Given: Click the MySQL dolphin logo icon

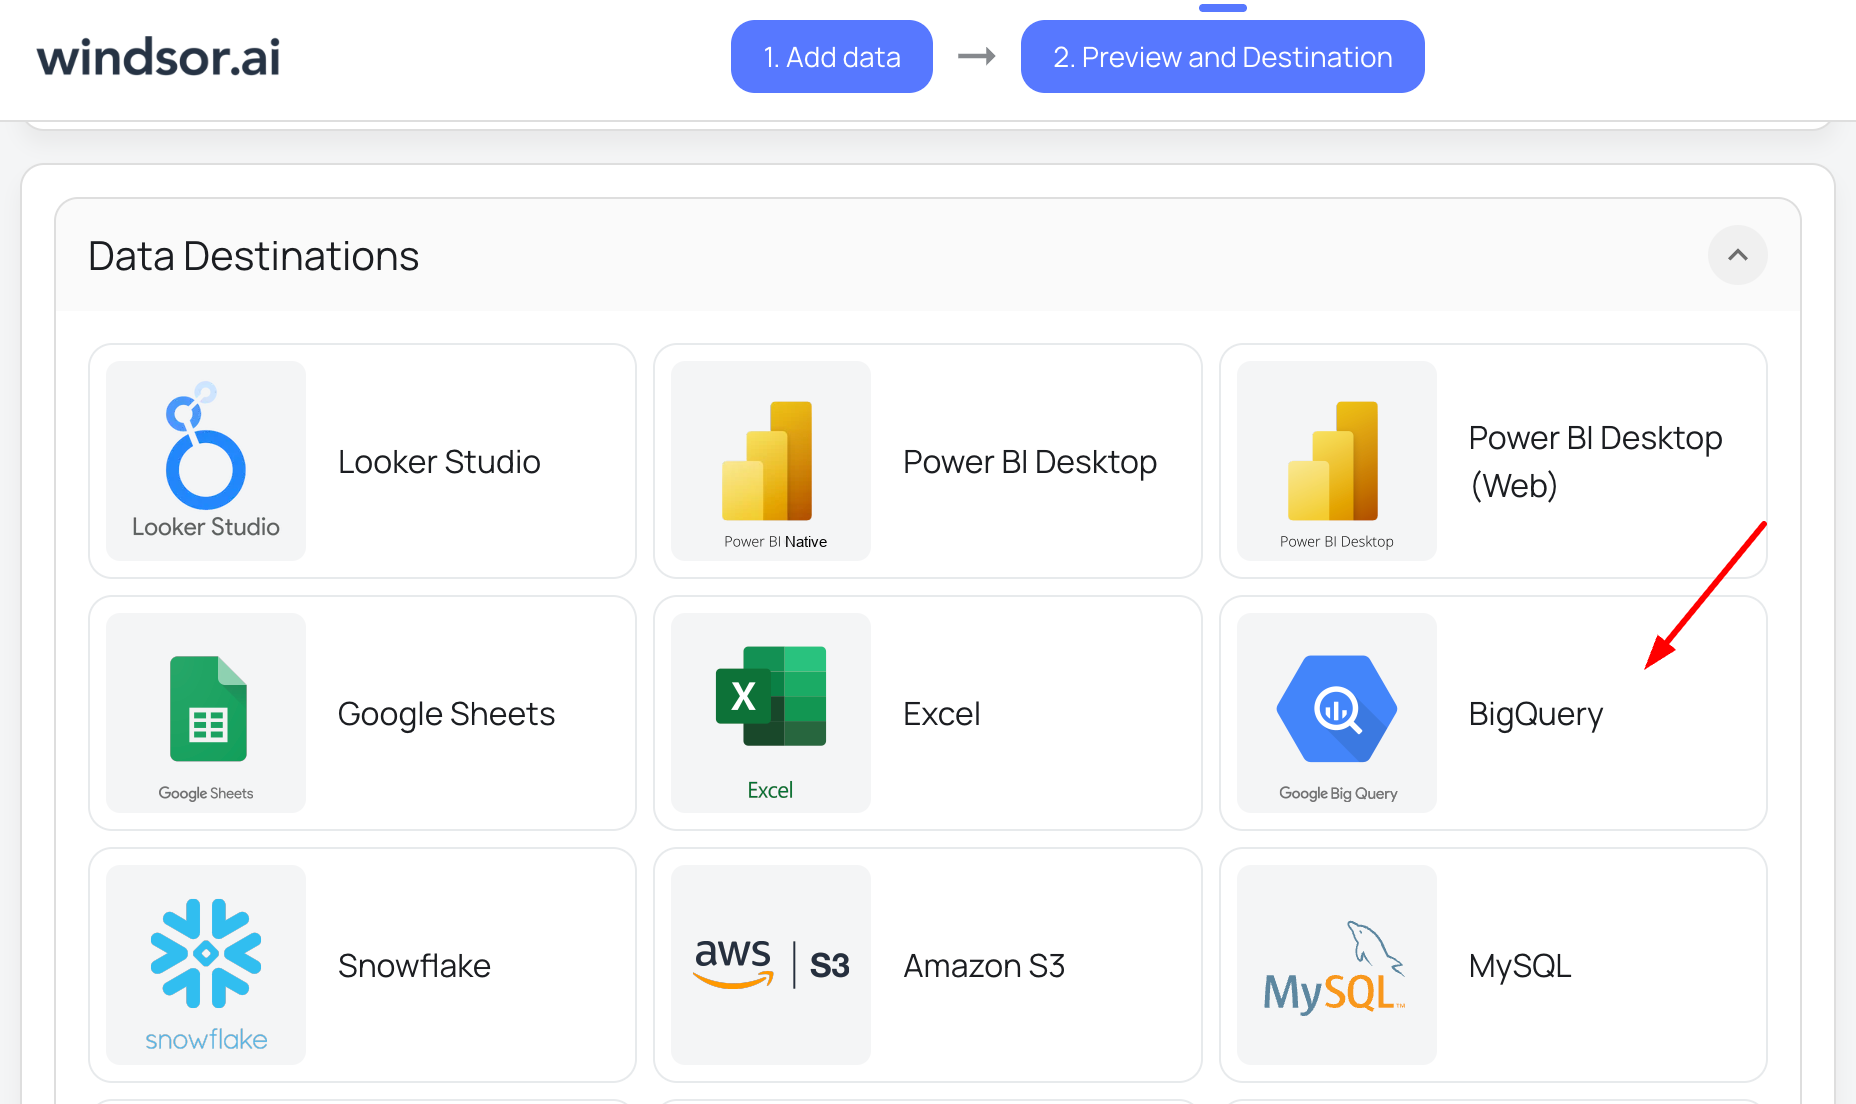Looking at the screenshot, I should click(x=1337, y=965).
